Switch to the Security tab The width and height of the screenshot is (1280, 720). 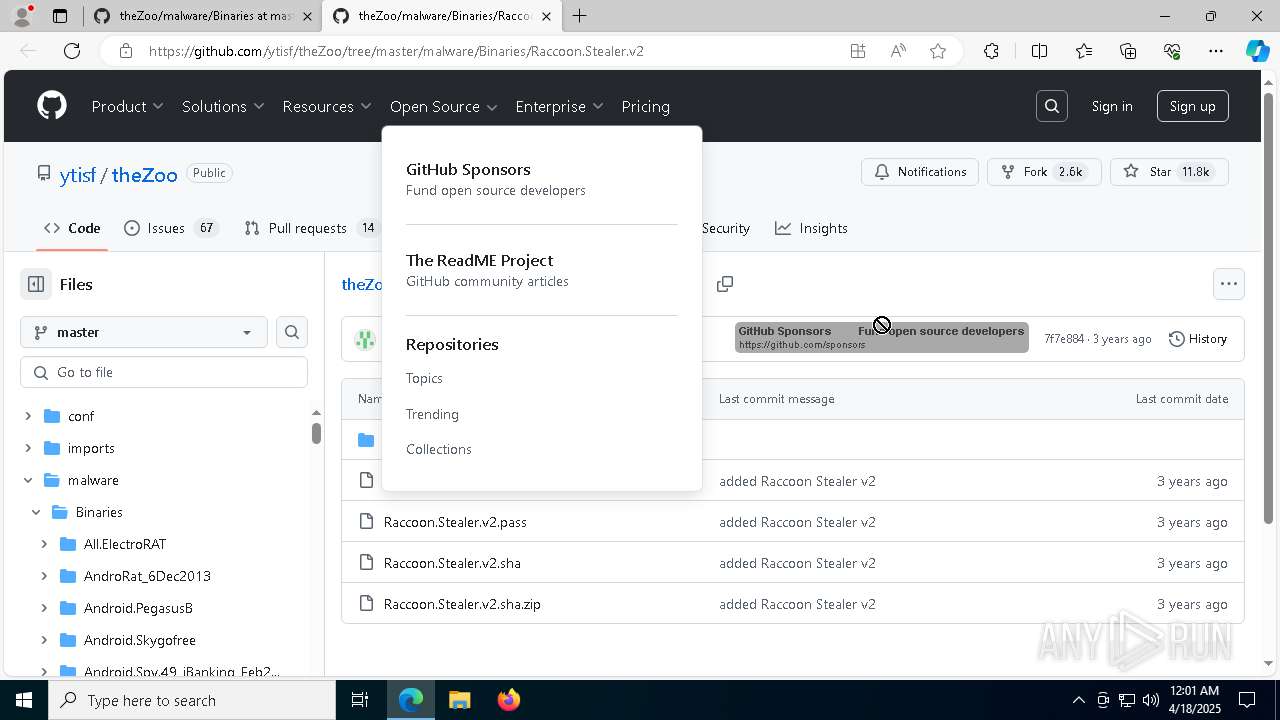(725, 228)
